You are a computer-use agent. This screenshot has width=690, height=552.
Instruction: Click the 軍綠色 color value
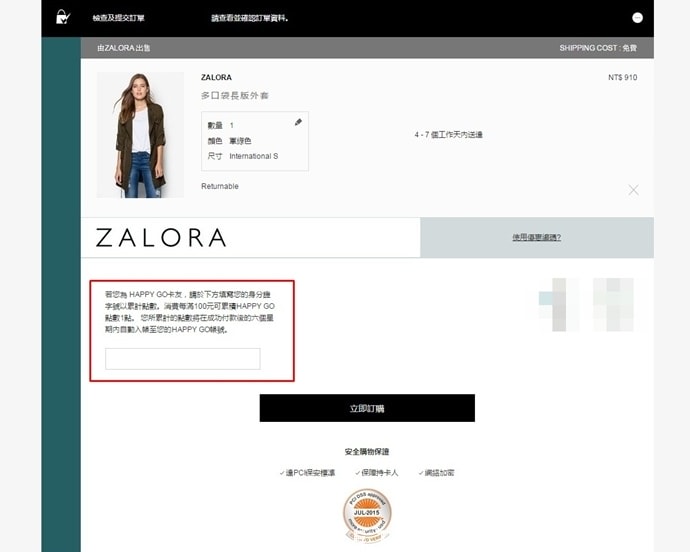point(240,141)
